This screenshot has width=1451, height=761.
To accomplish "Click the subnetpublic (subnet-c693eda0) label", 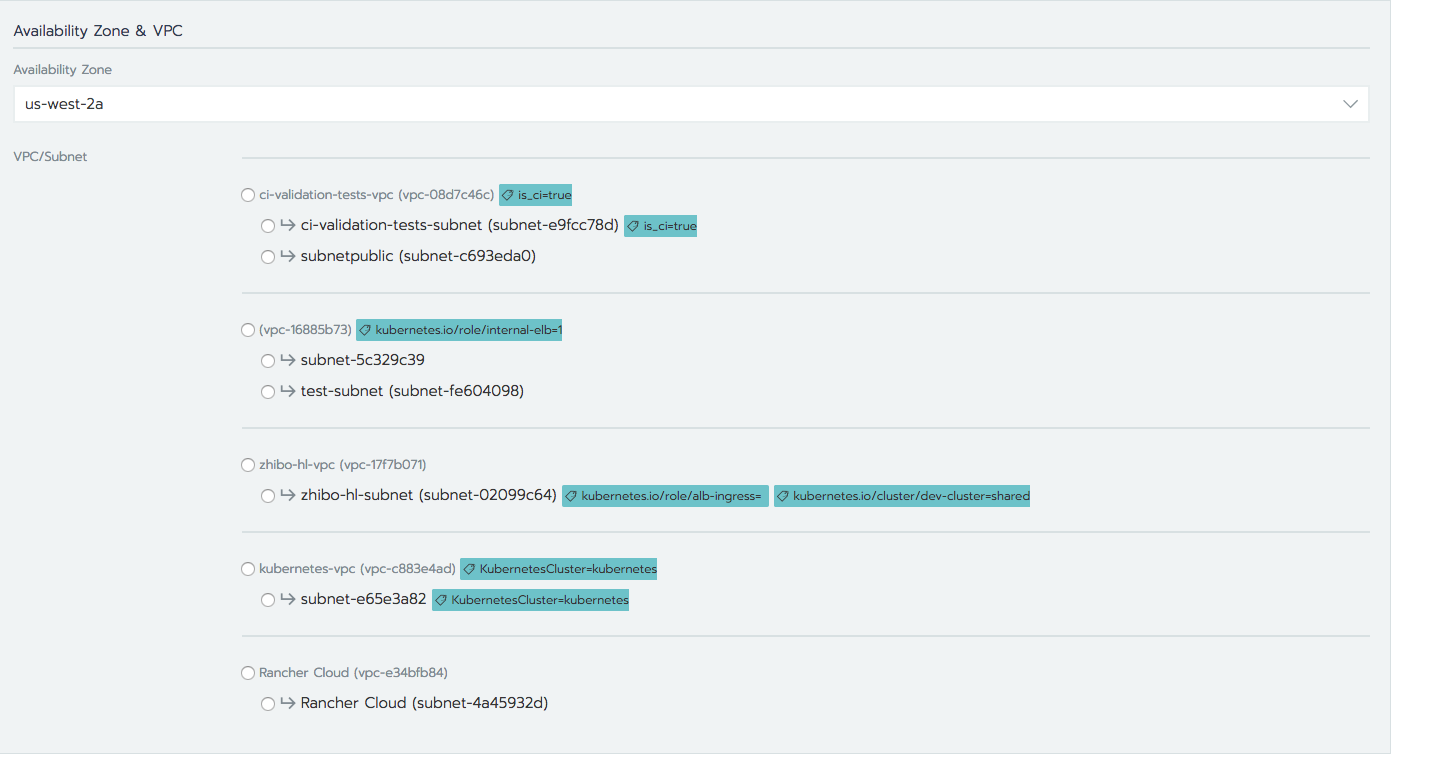I will click(418, 256).
